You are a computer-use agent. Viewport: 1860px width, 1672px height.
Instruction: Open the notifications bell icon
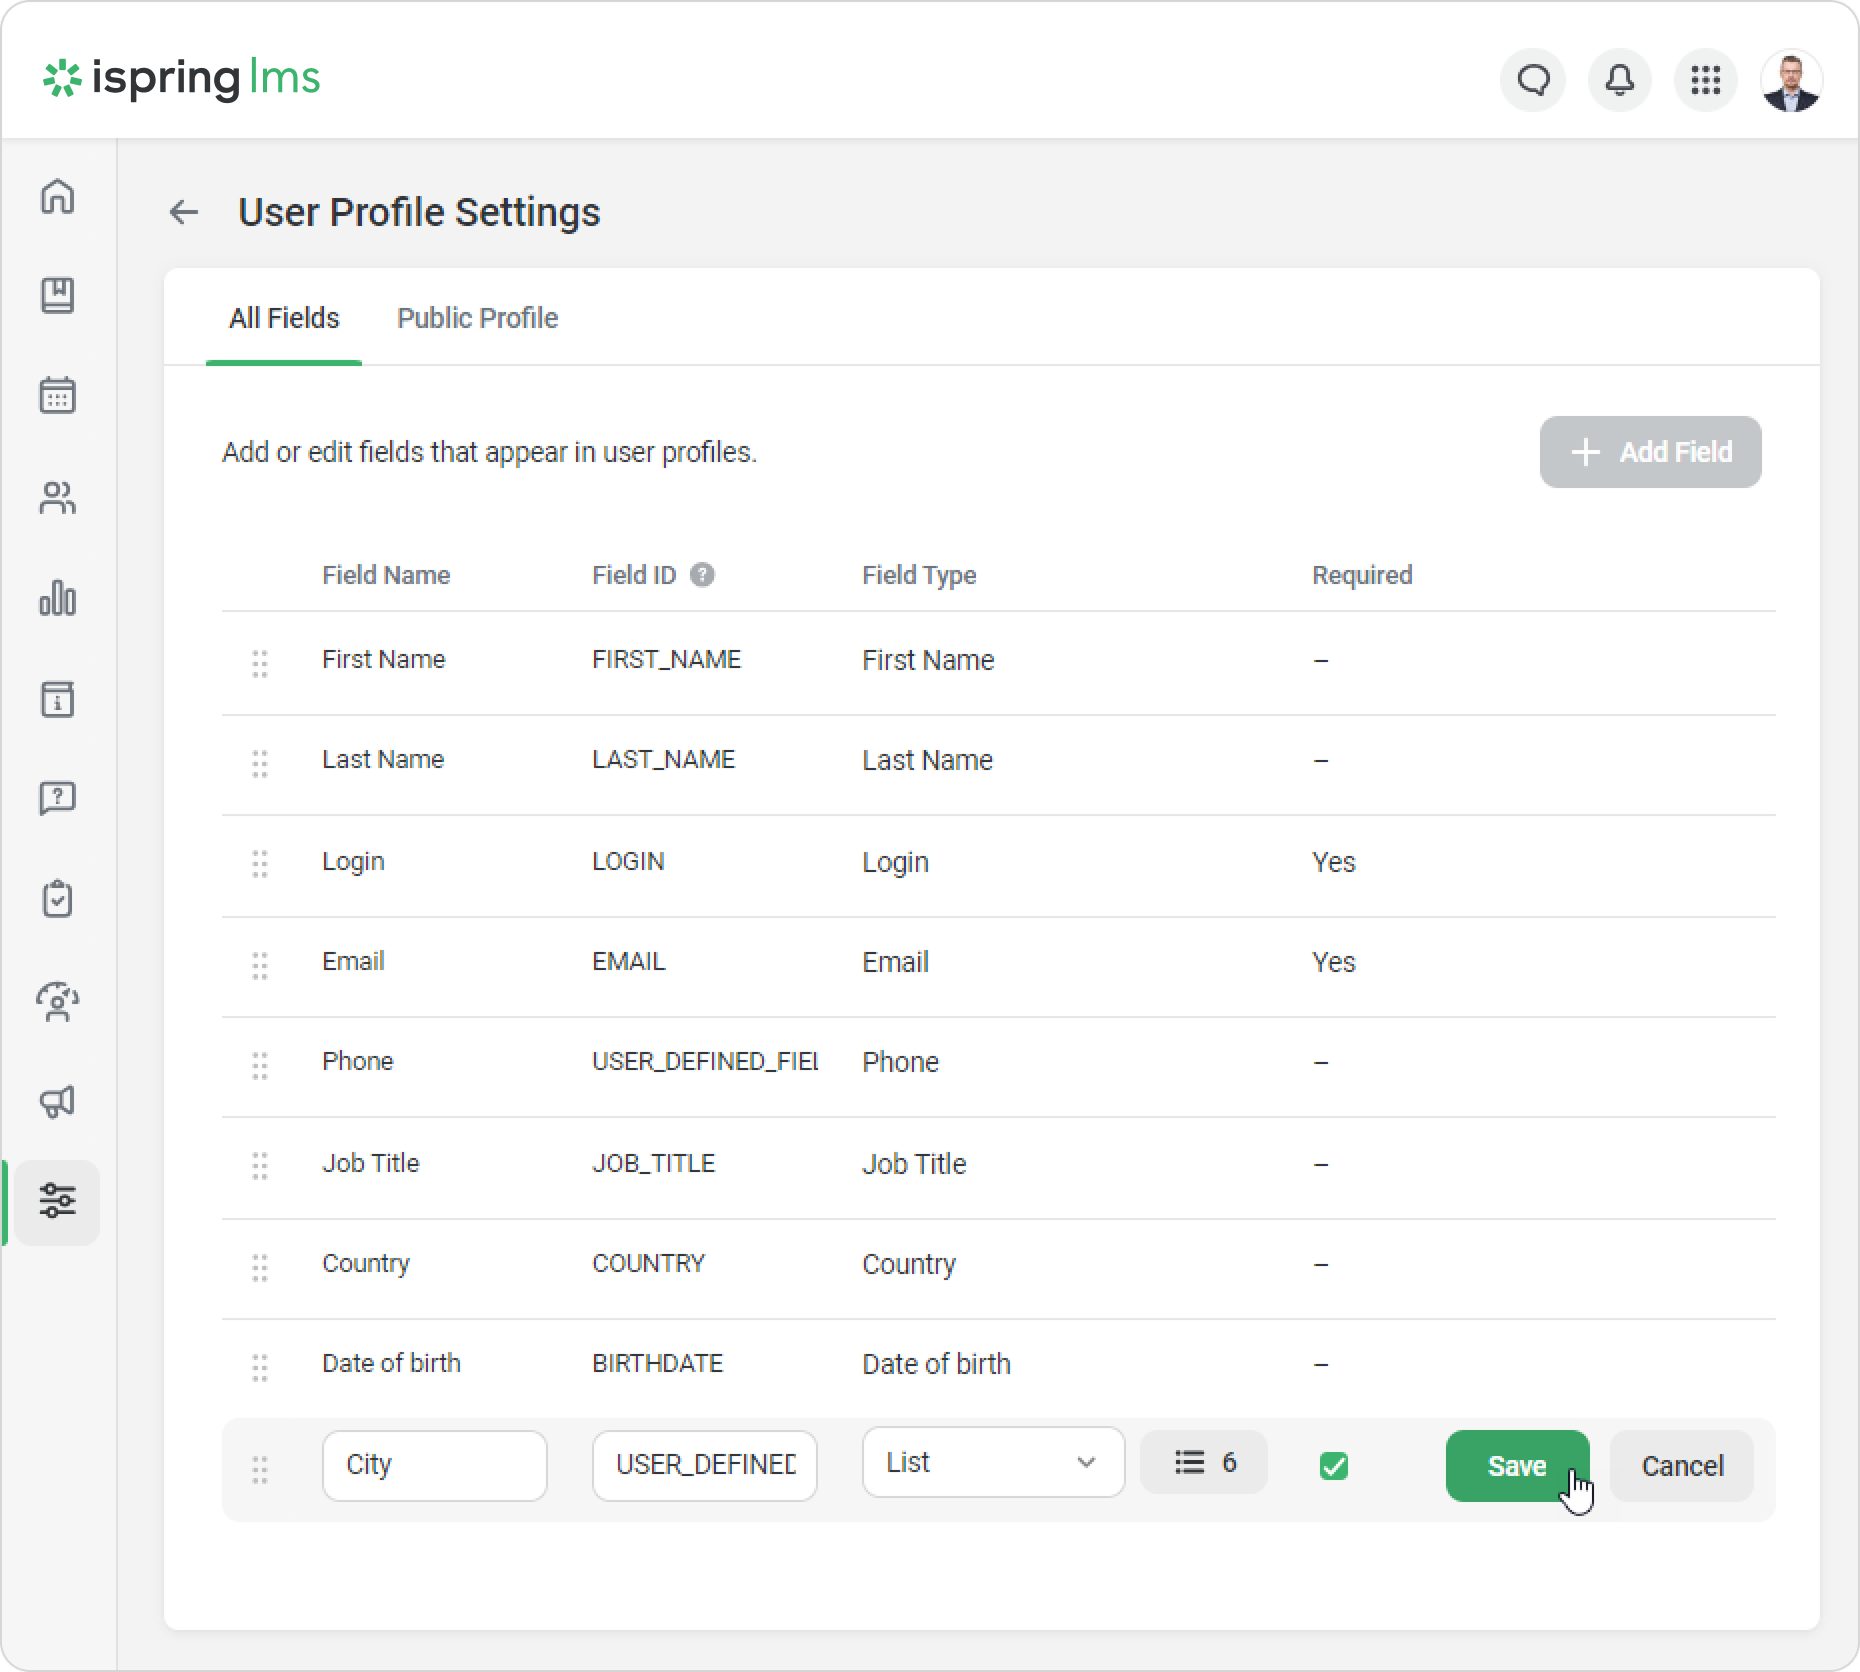coord(1619,79)
